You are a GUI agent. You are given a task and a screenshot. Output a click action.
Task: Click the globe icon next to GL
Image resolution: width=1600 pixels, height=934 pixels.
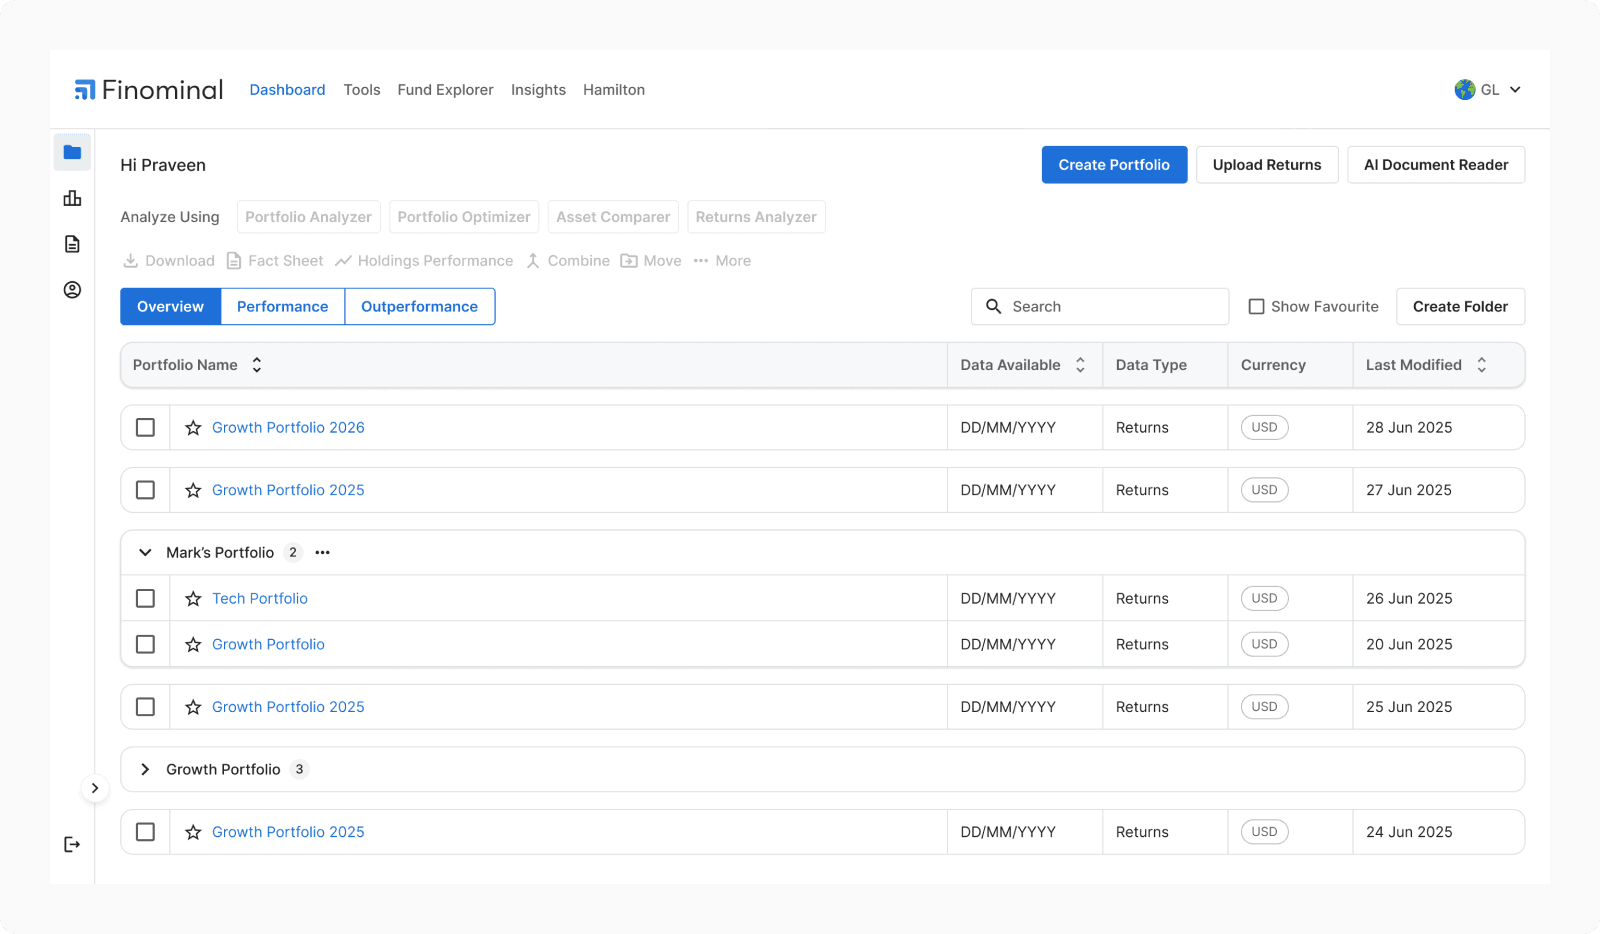pos(1465,90)
